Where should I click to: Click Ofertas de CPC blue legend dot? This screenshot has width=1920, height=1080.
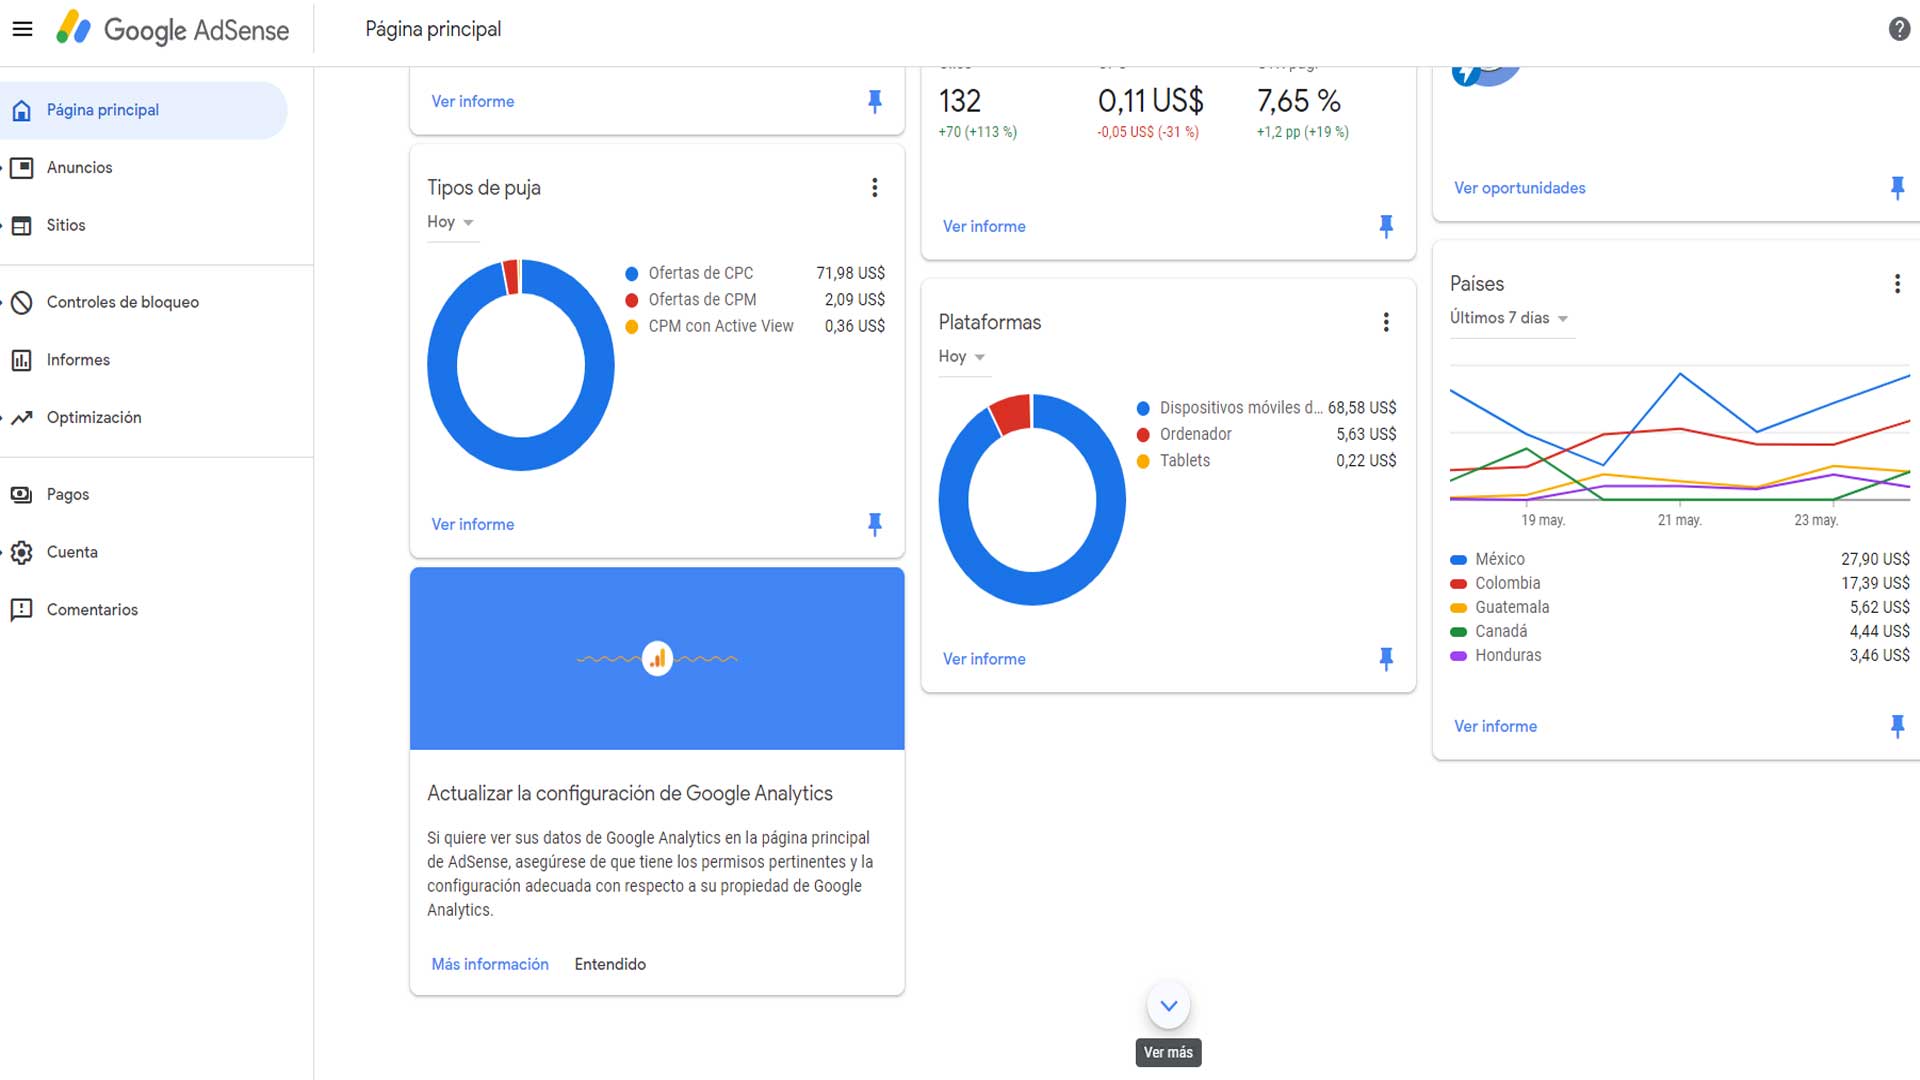(632, 274)
